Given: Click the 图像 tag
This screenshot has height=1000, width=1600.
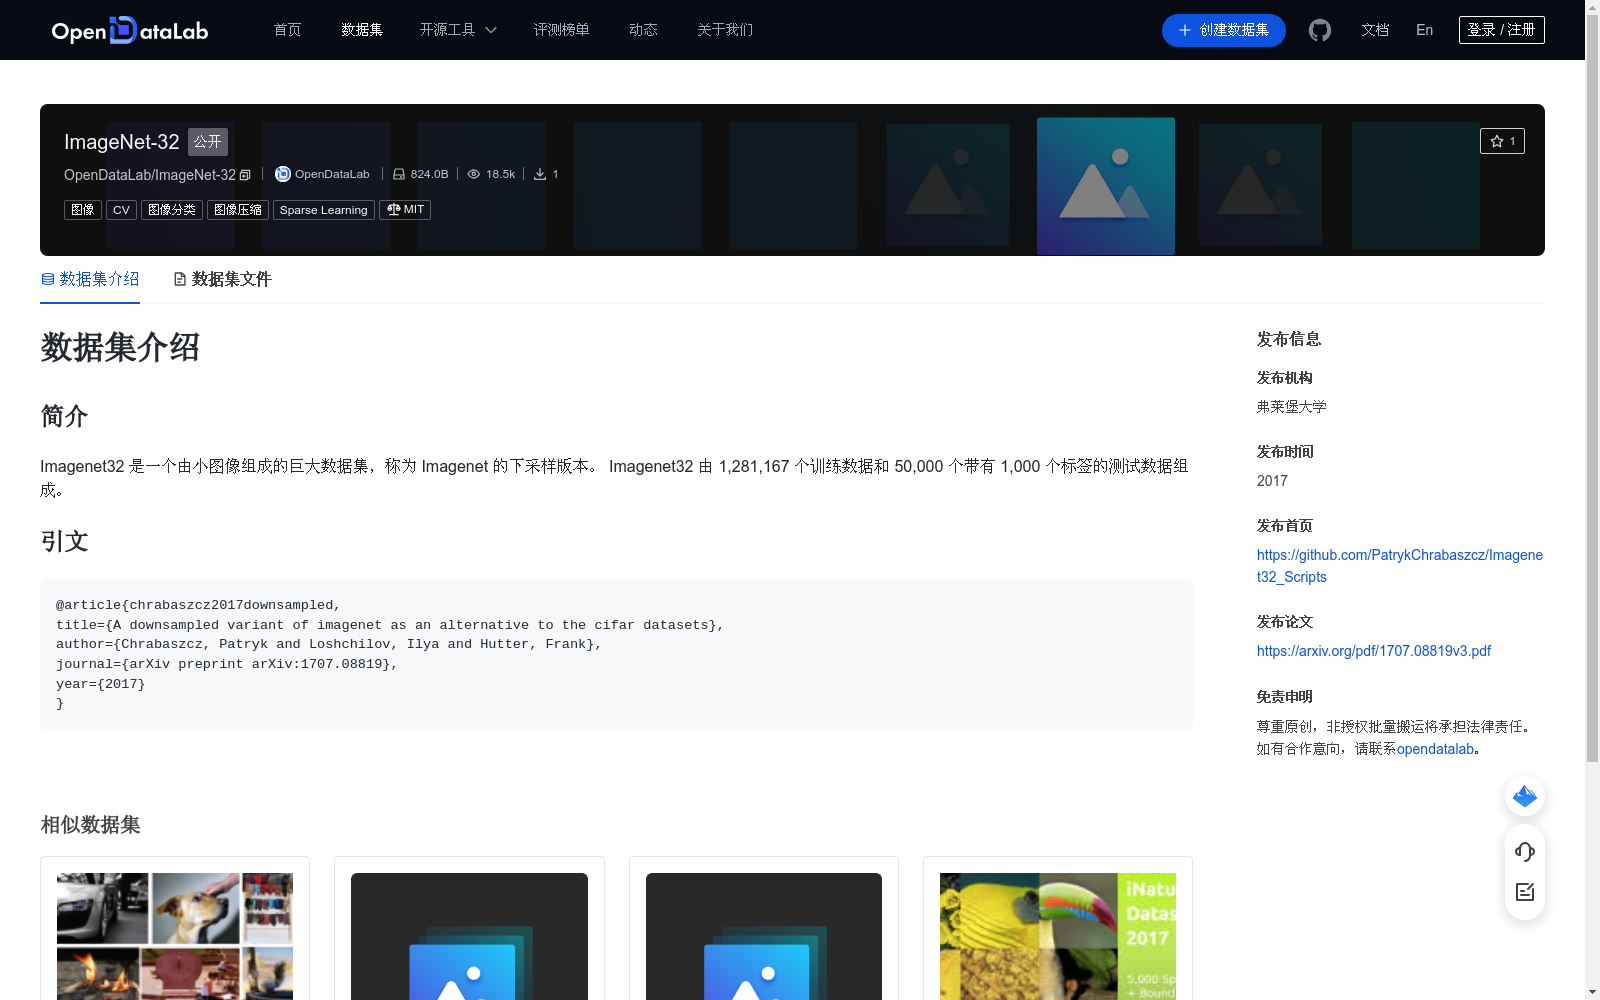Looking at the screenshot, I should pyautogui.click(x=83, y=210).
